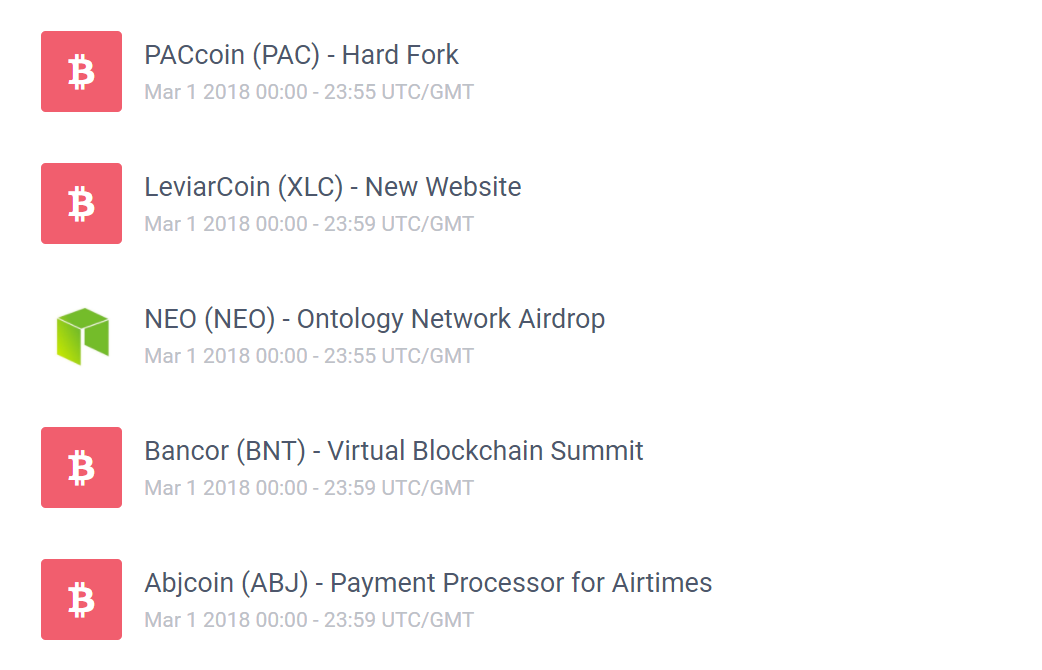Click the "(BNT)" ticker symbol text
The width and height of the screenshot is (1042, 670).
(270, 451)
